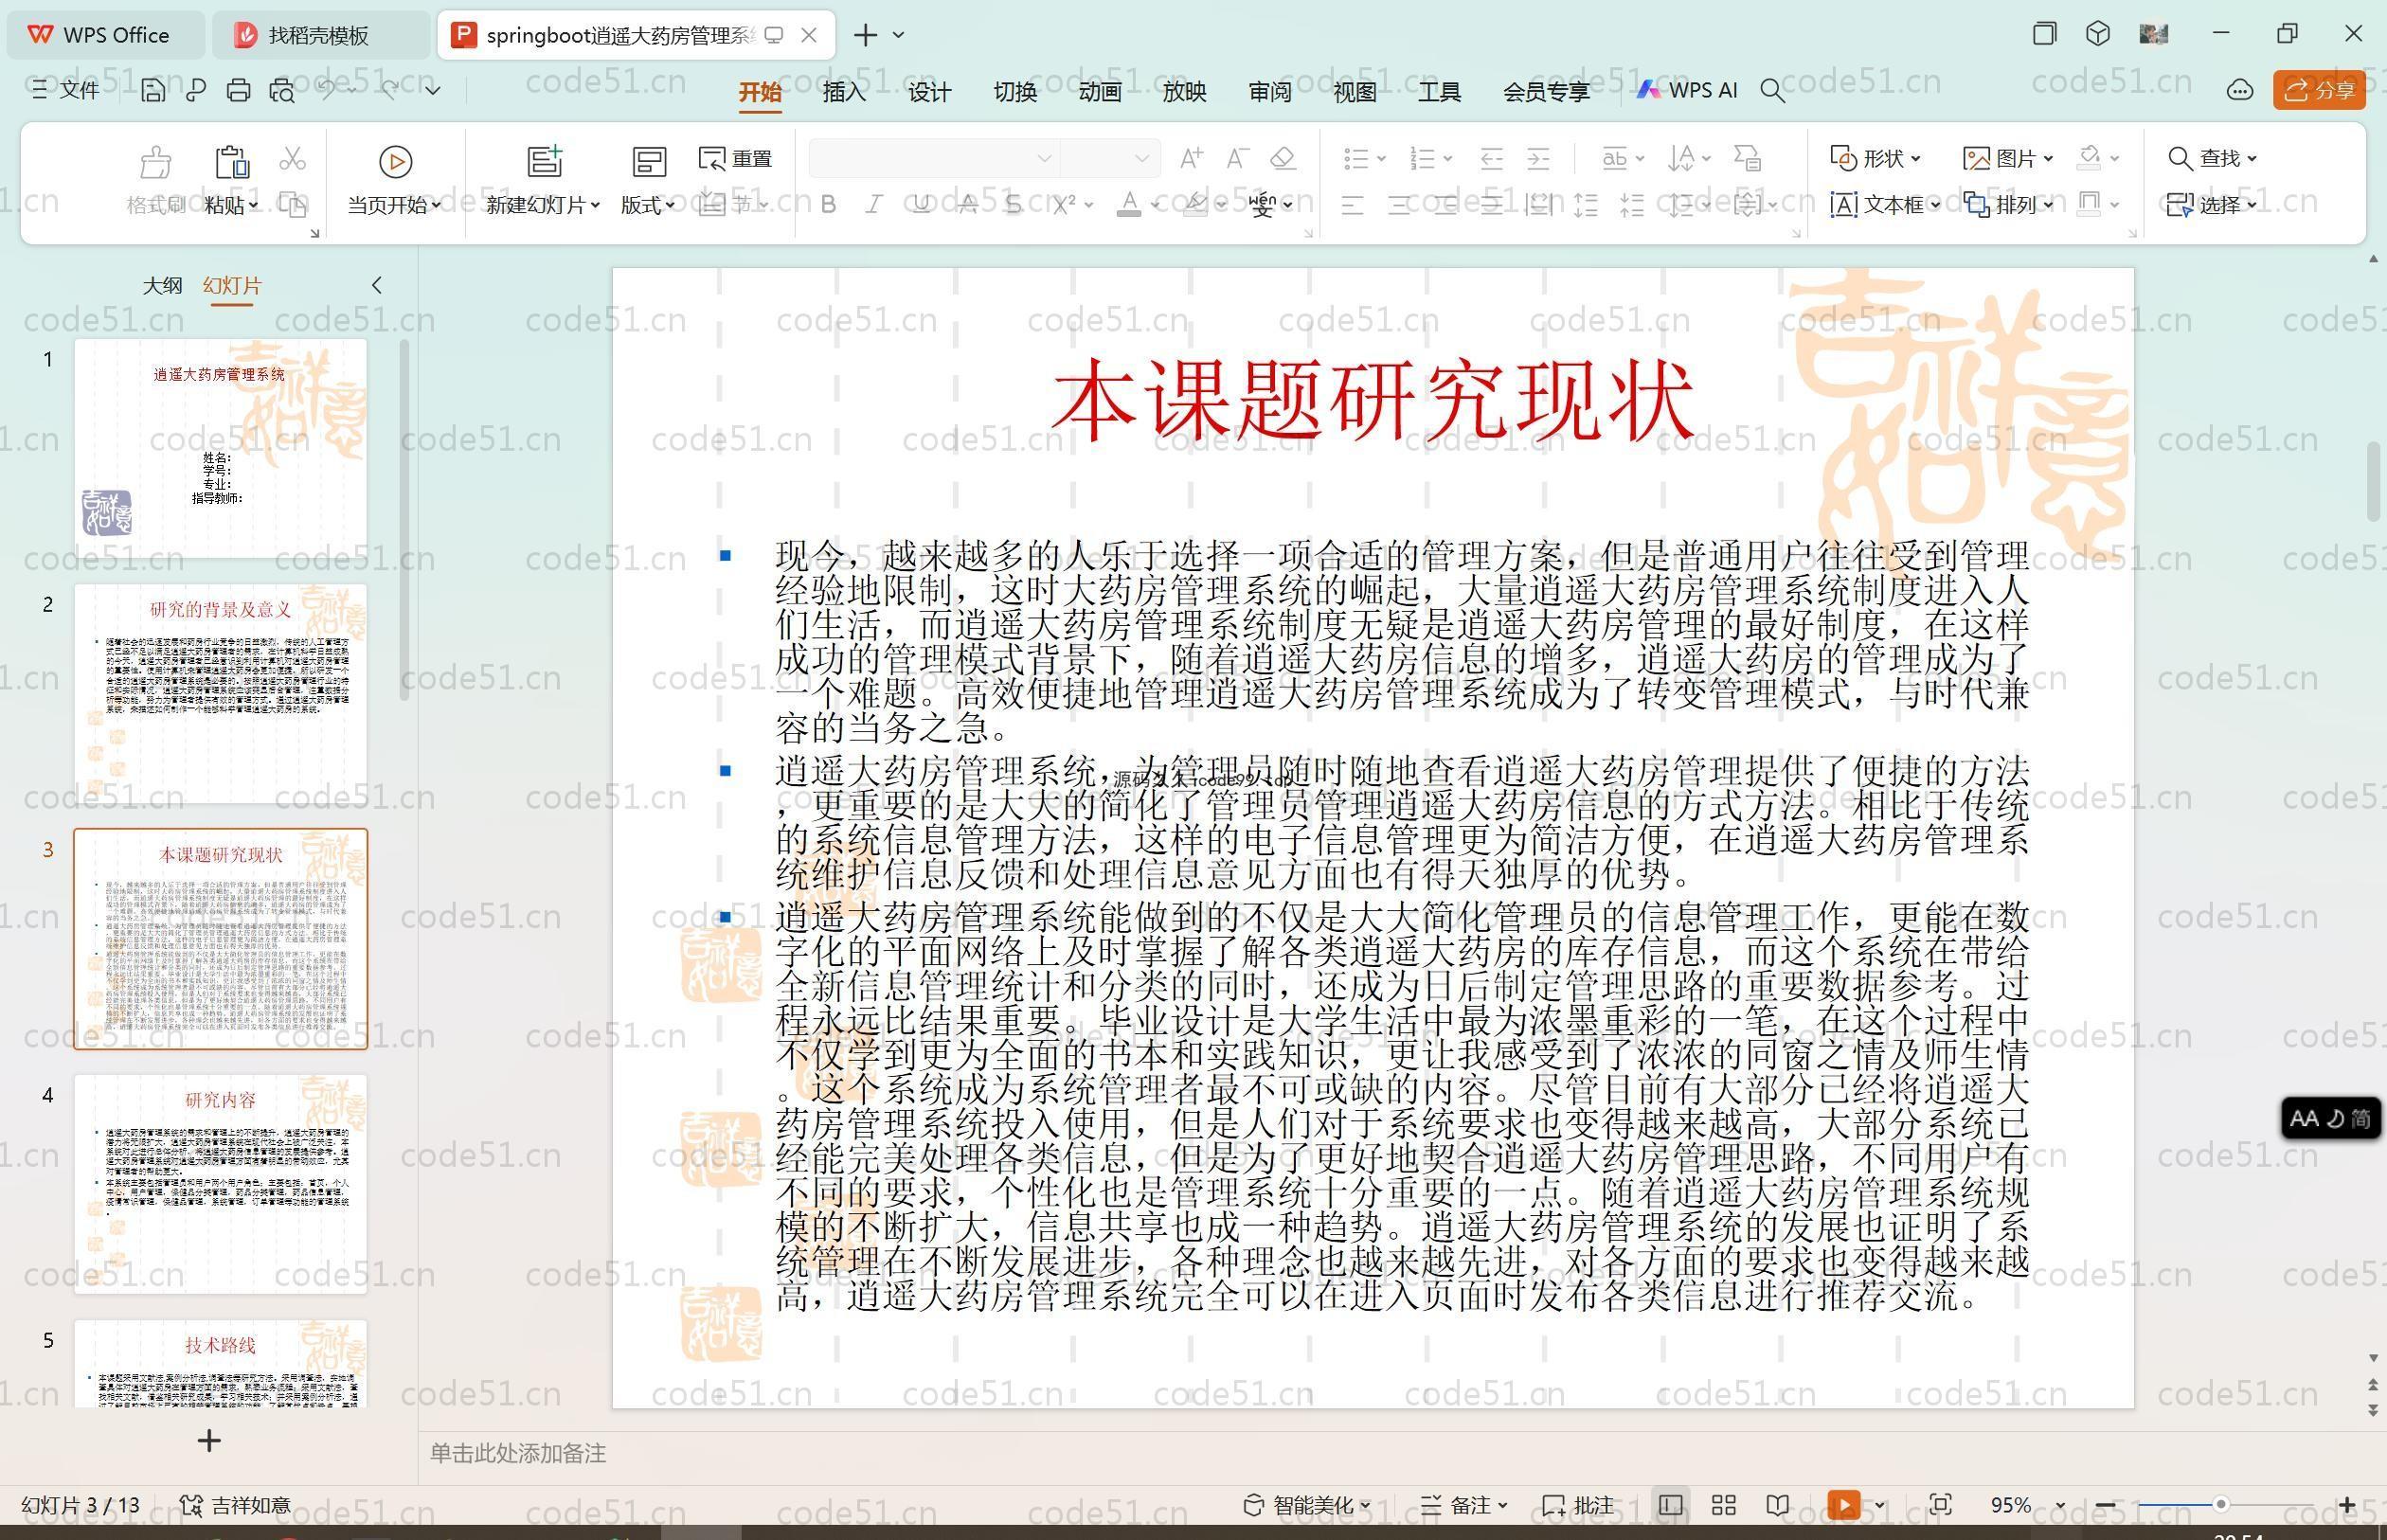Open the Animation (动画) ribbon tab

(1099, 91)
